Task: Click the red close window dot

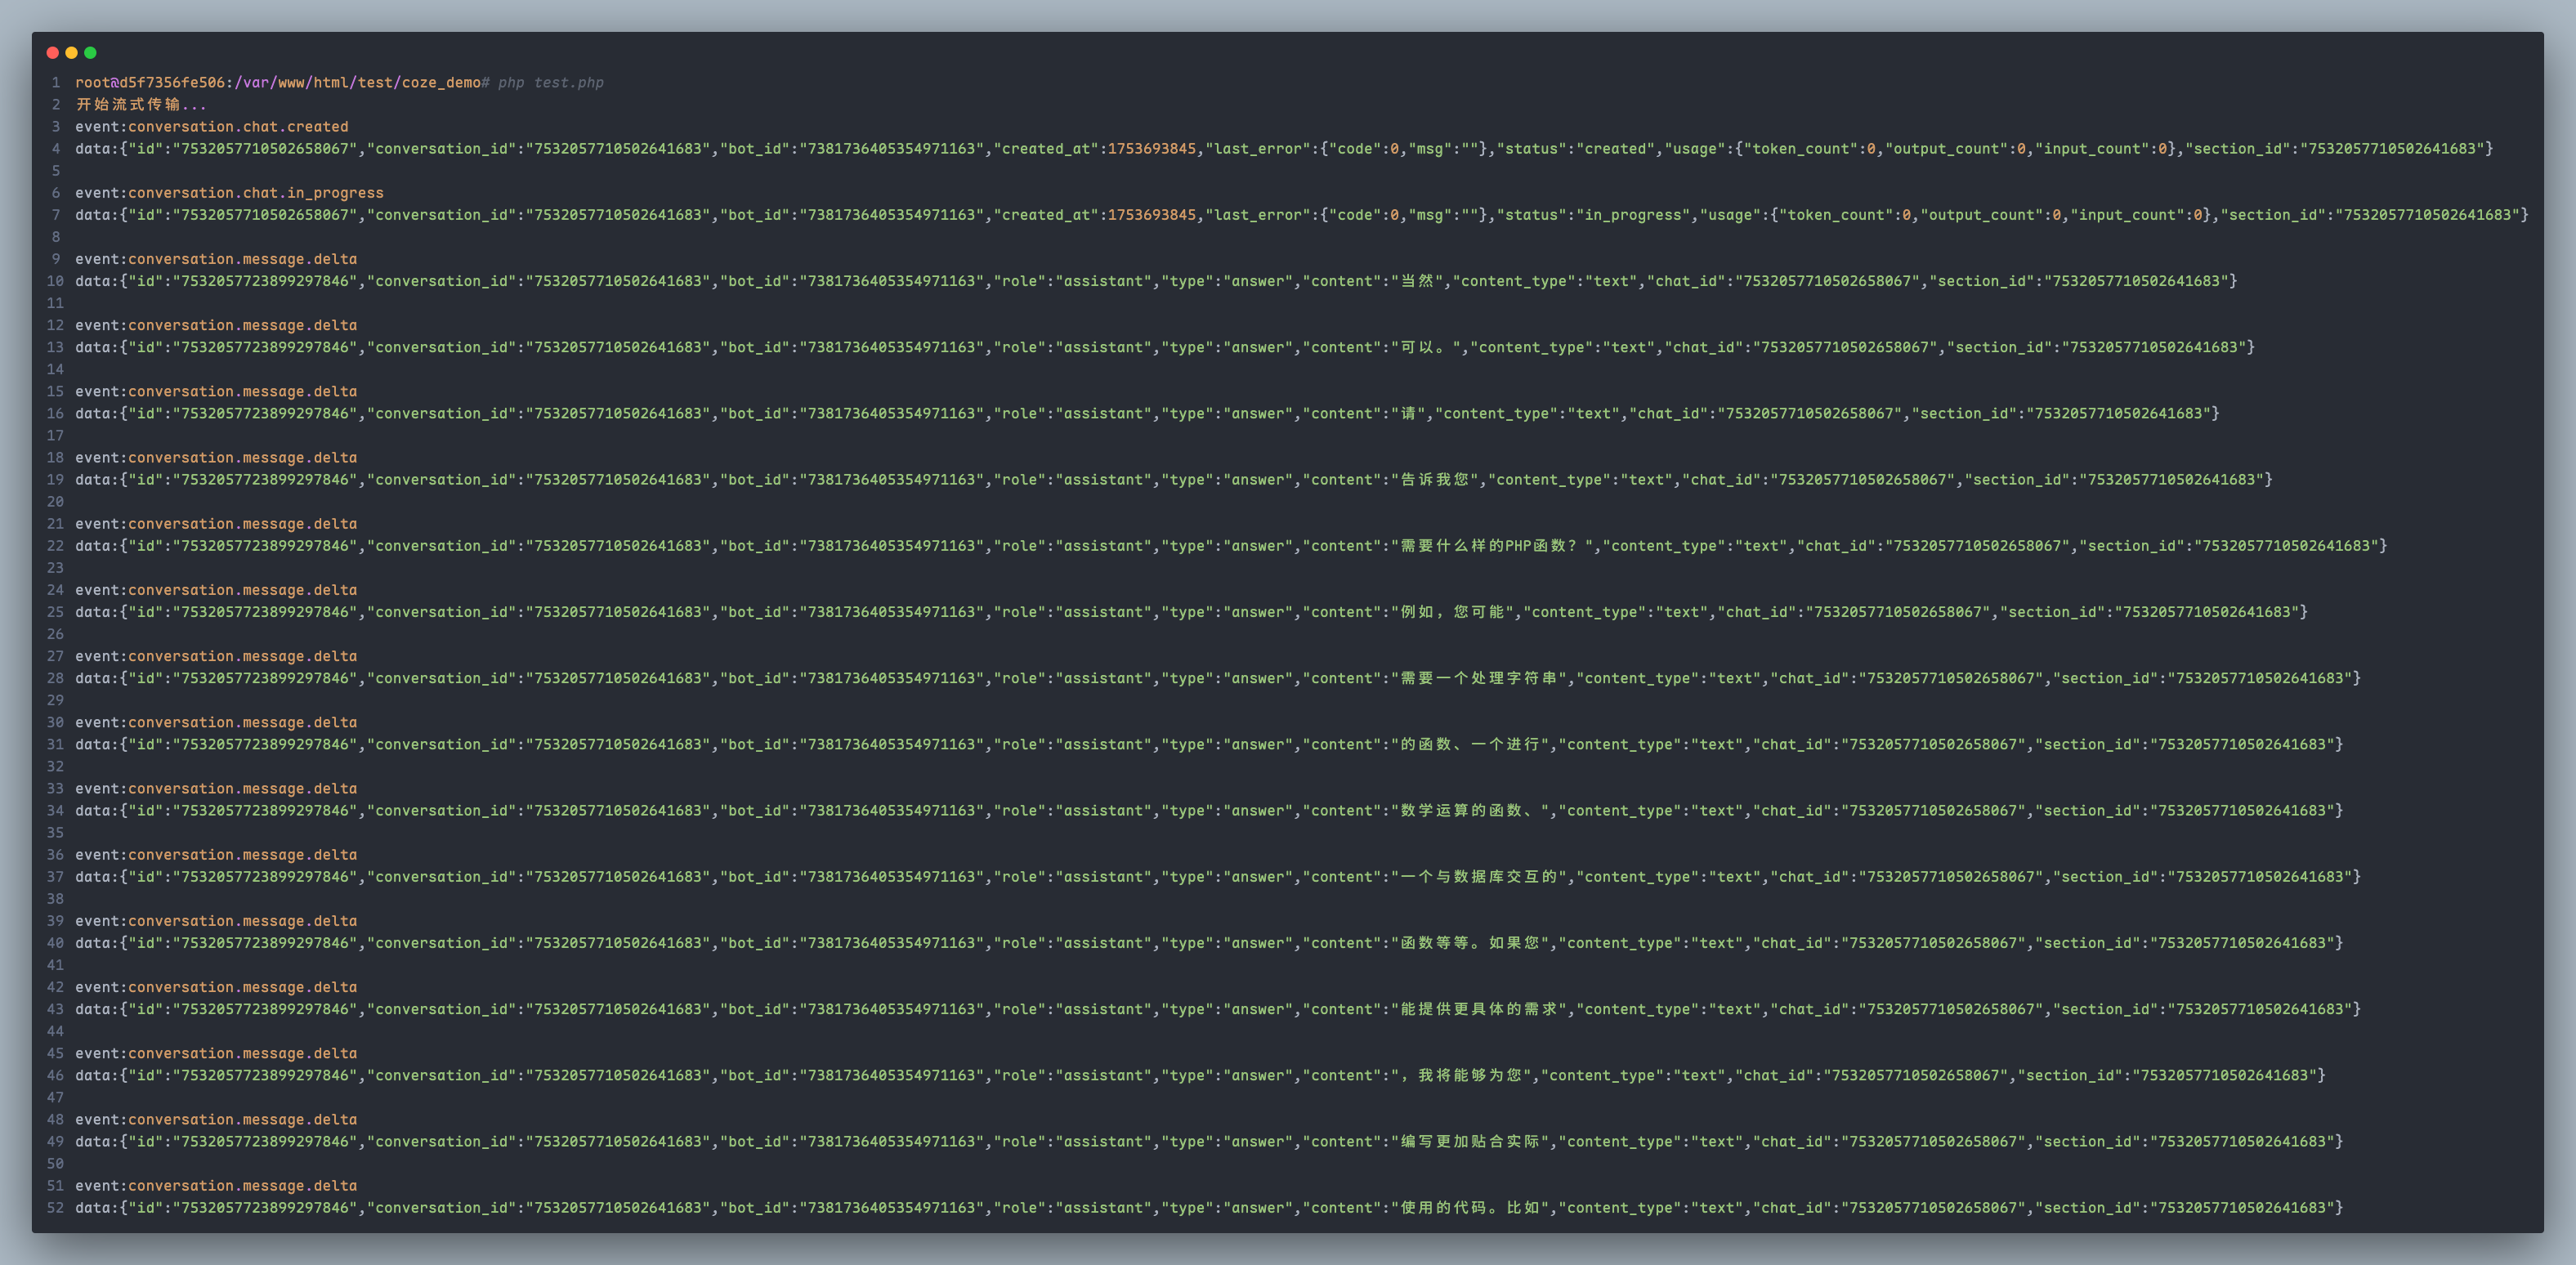Action: coord(52,52)
